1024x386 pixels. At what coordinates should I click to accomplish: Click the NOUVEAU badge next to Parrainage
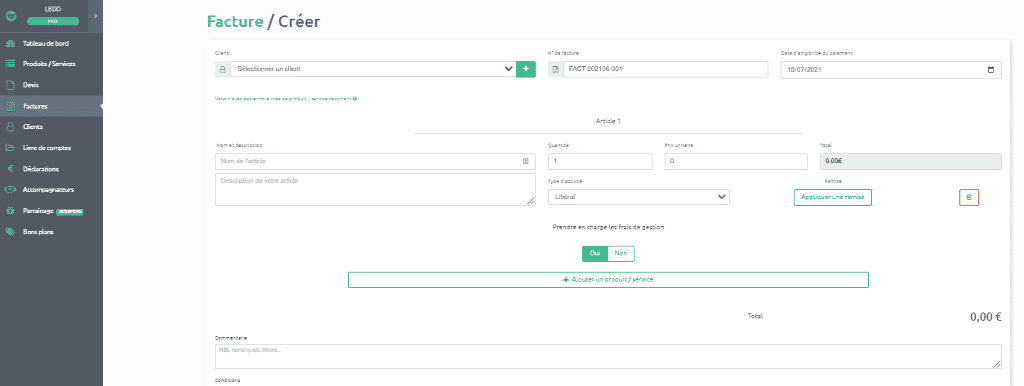pyautogui.click(x=70, y=212)
